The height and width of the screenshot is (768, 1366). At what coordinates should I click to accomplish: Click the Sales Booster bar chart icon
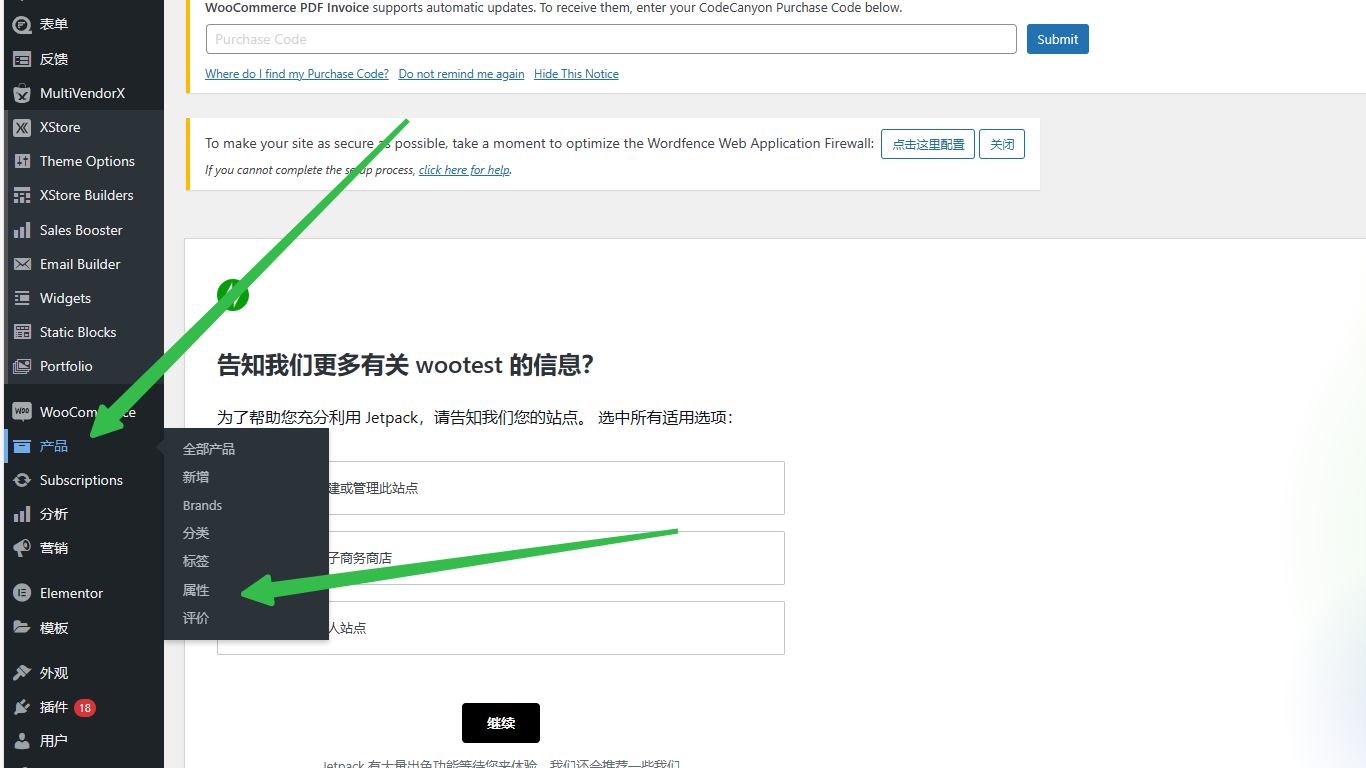pos(22,230)
